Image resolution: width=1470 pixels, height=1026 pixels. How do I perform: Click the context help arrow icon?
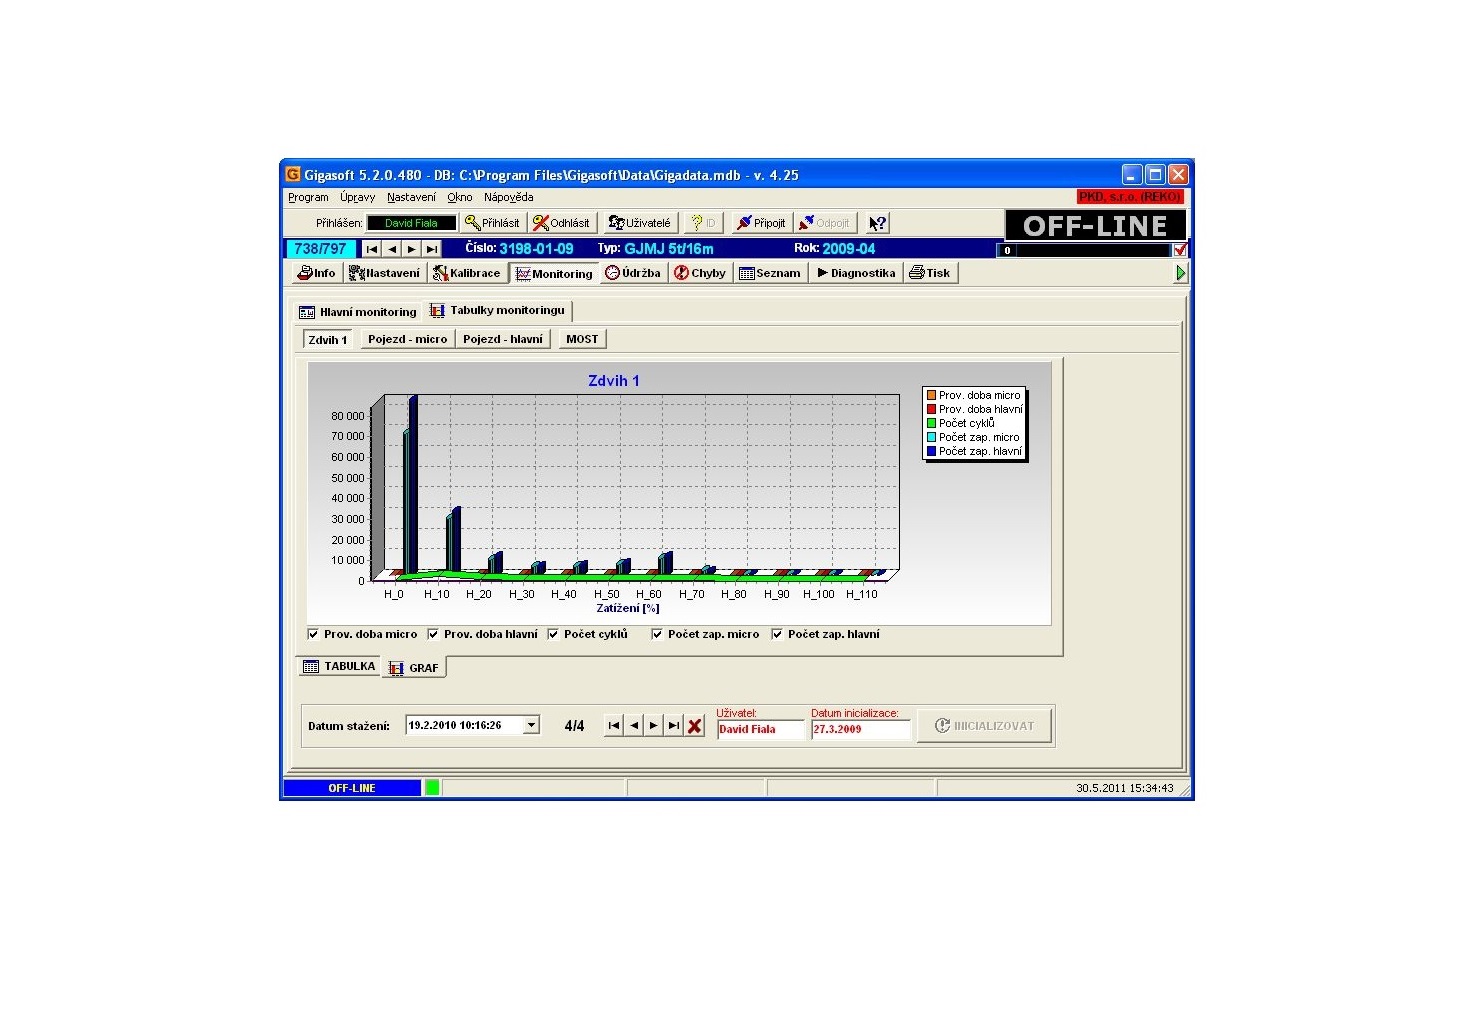(877, 223)
